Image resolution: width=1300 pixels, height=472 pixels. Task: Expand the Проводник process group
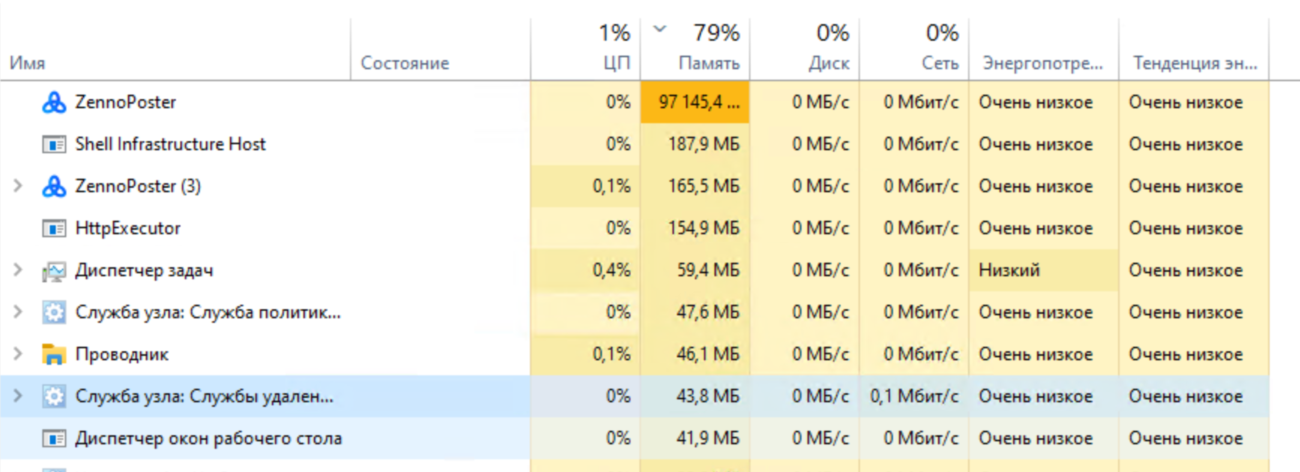point(16,354)
